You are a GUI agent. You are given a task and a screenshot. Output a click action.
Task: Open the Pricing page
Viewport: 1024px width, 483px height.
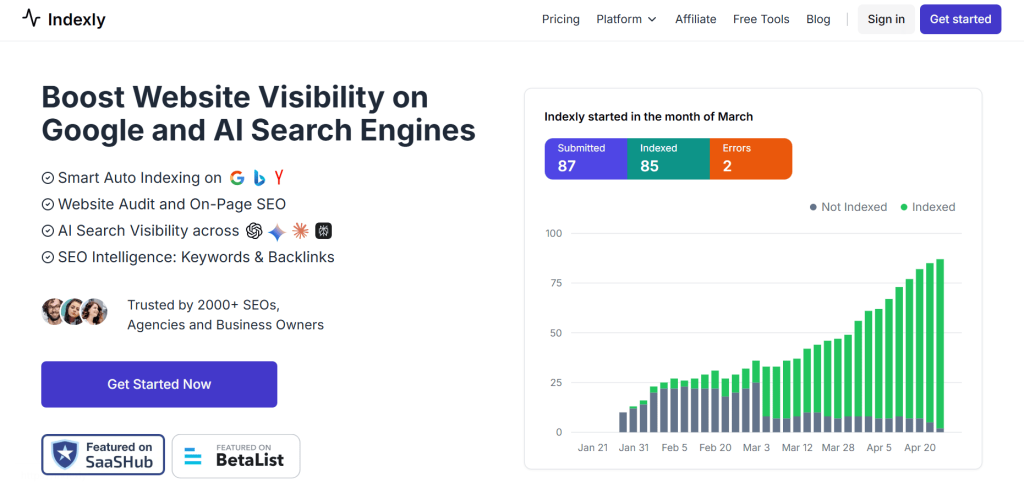(560, 19)
